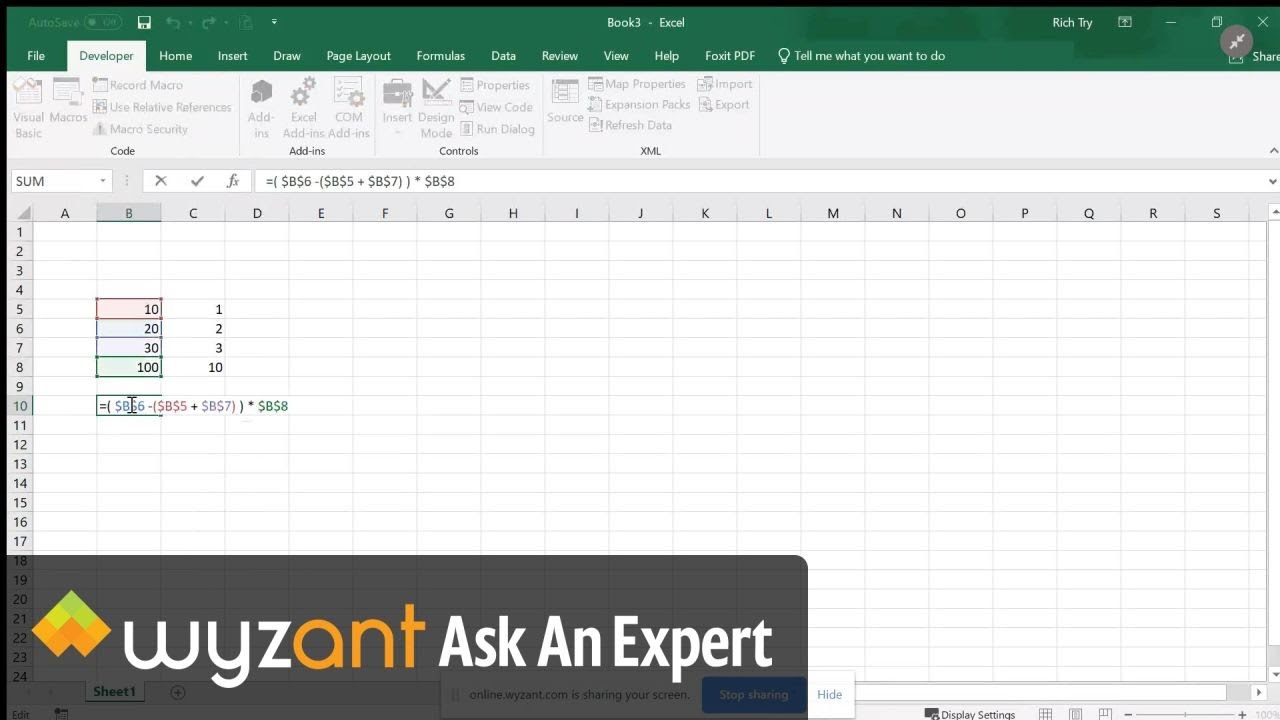Image resolution: width=1280 pixels, height=720 pixels.
Task: Select column B header
Action: 128,213
